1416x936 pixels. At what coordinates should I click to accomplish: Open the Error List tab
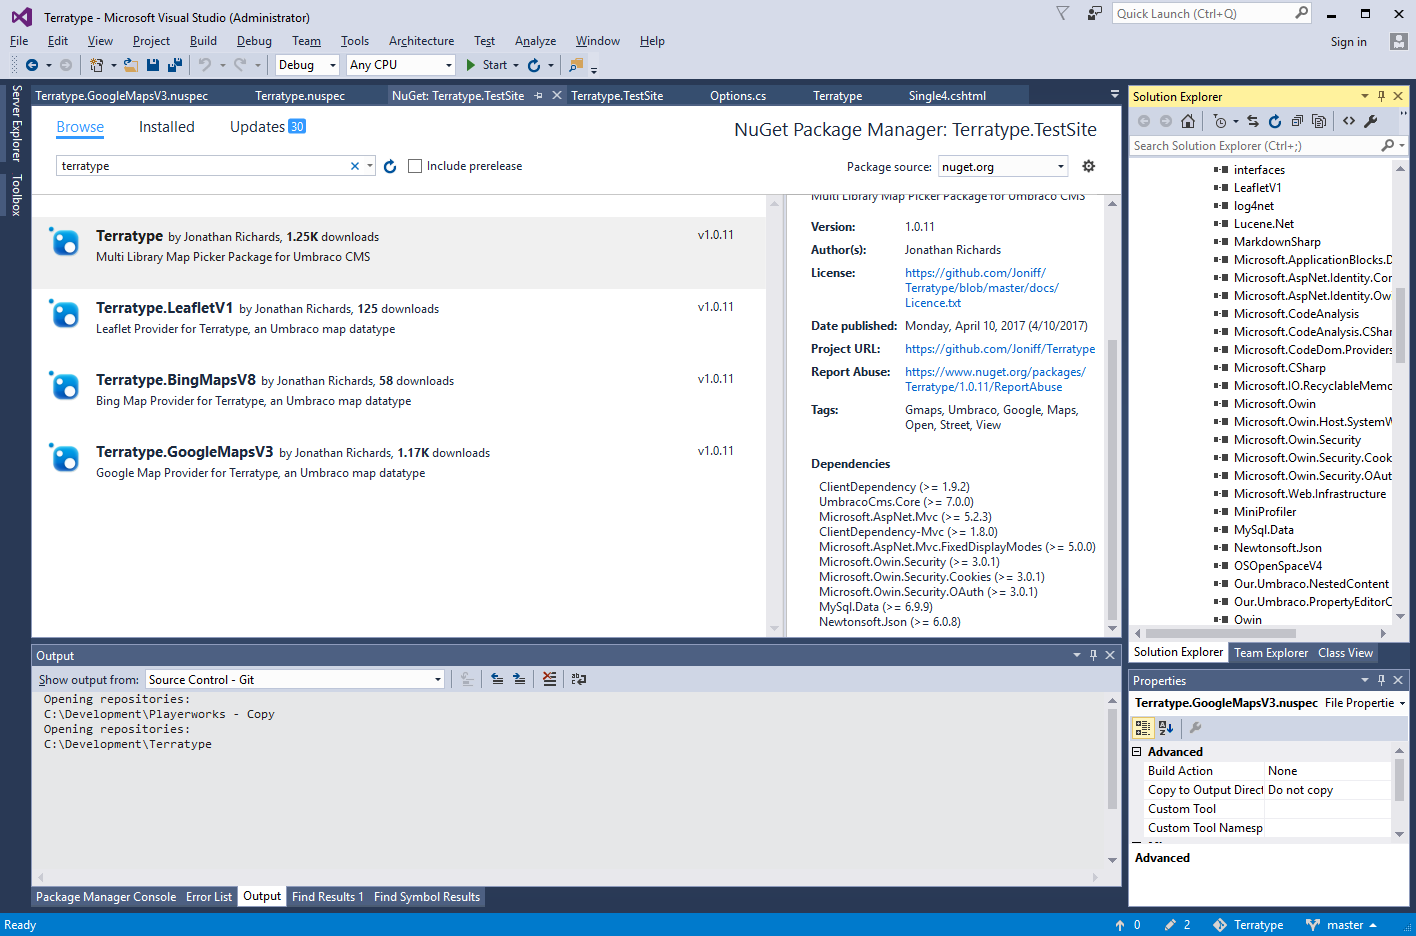[x=209, y=897]
